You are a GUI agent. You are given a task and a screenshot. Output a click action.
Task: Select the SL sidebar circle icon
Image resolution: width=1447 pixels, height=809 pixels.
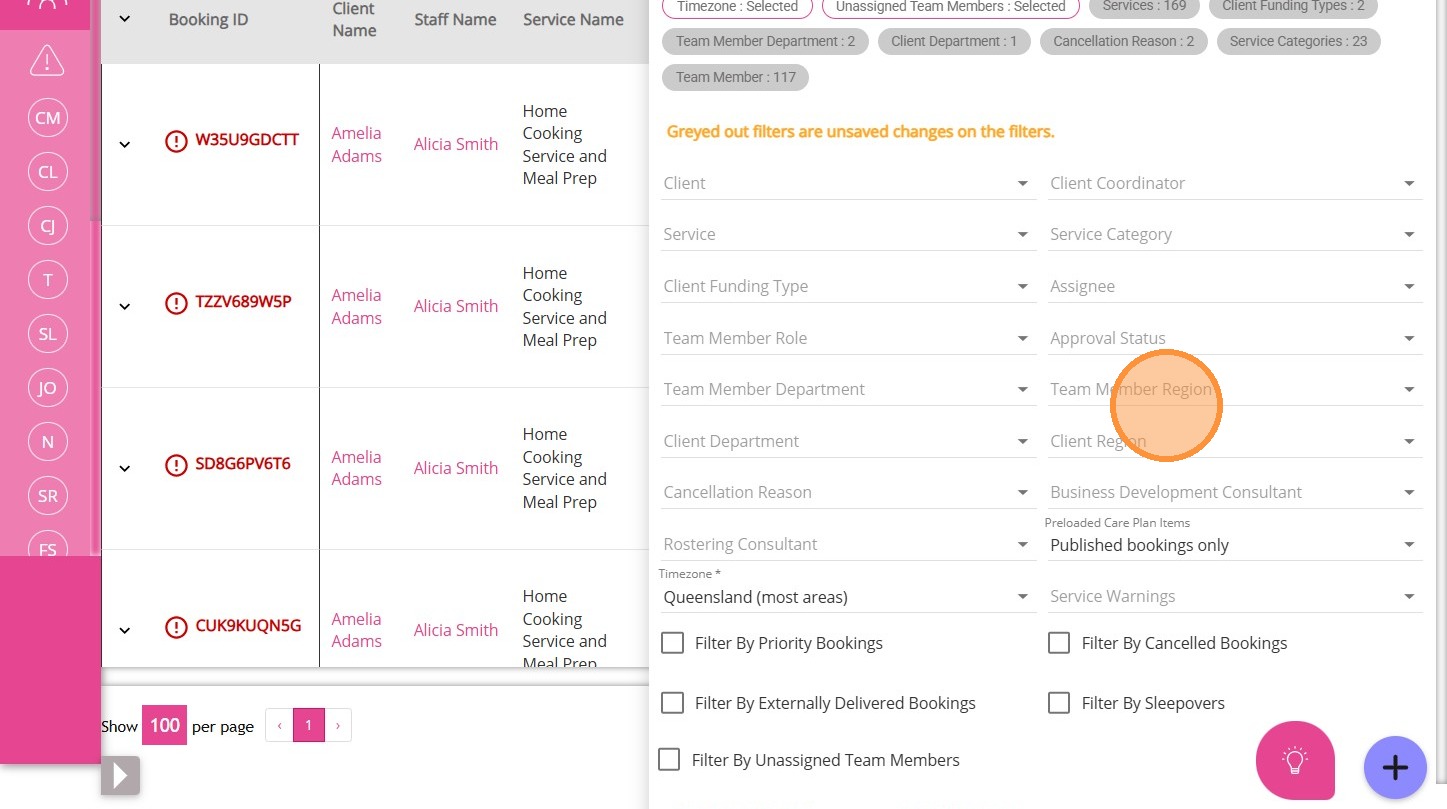pyautogui.click(x=47, y=334)
